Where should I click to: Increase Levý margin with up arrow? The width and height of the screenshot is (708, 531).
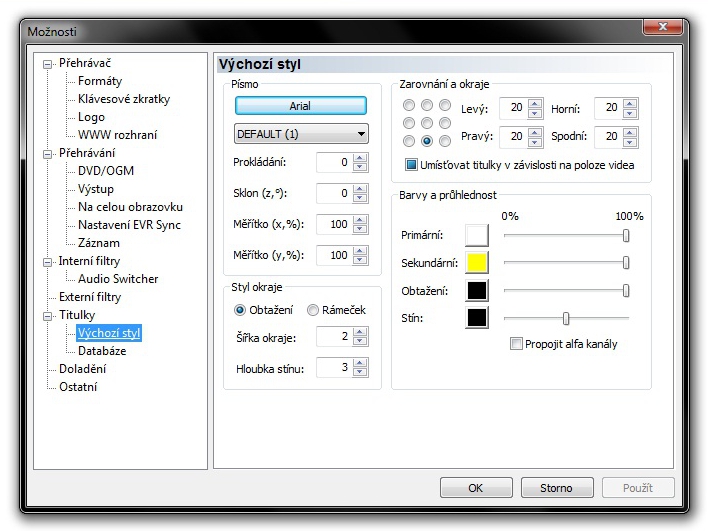[x=535, y=103]
